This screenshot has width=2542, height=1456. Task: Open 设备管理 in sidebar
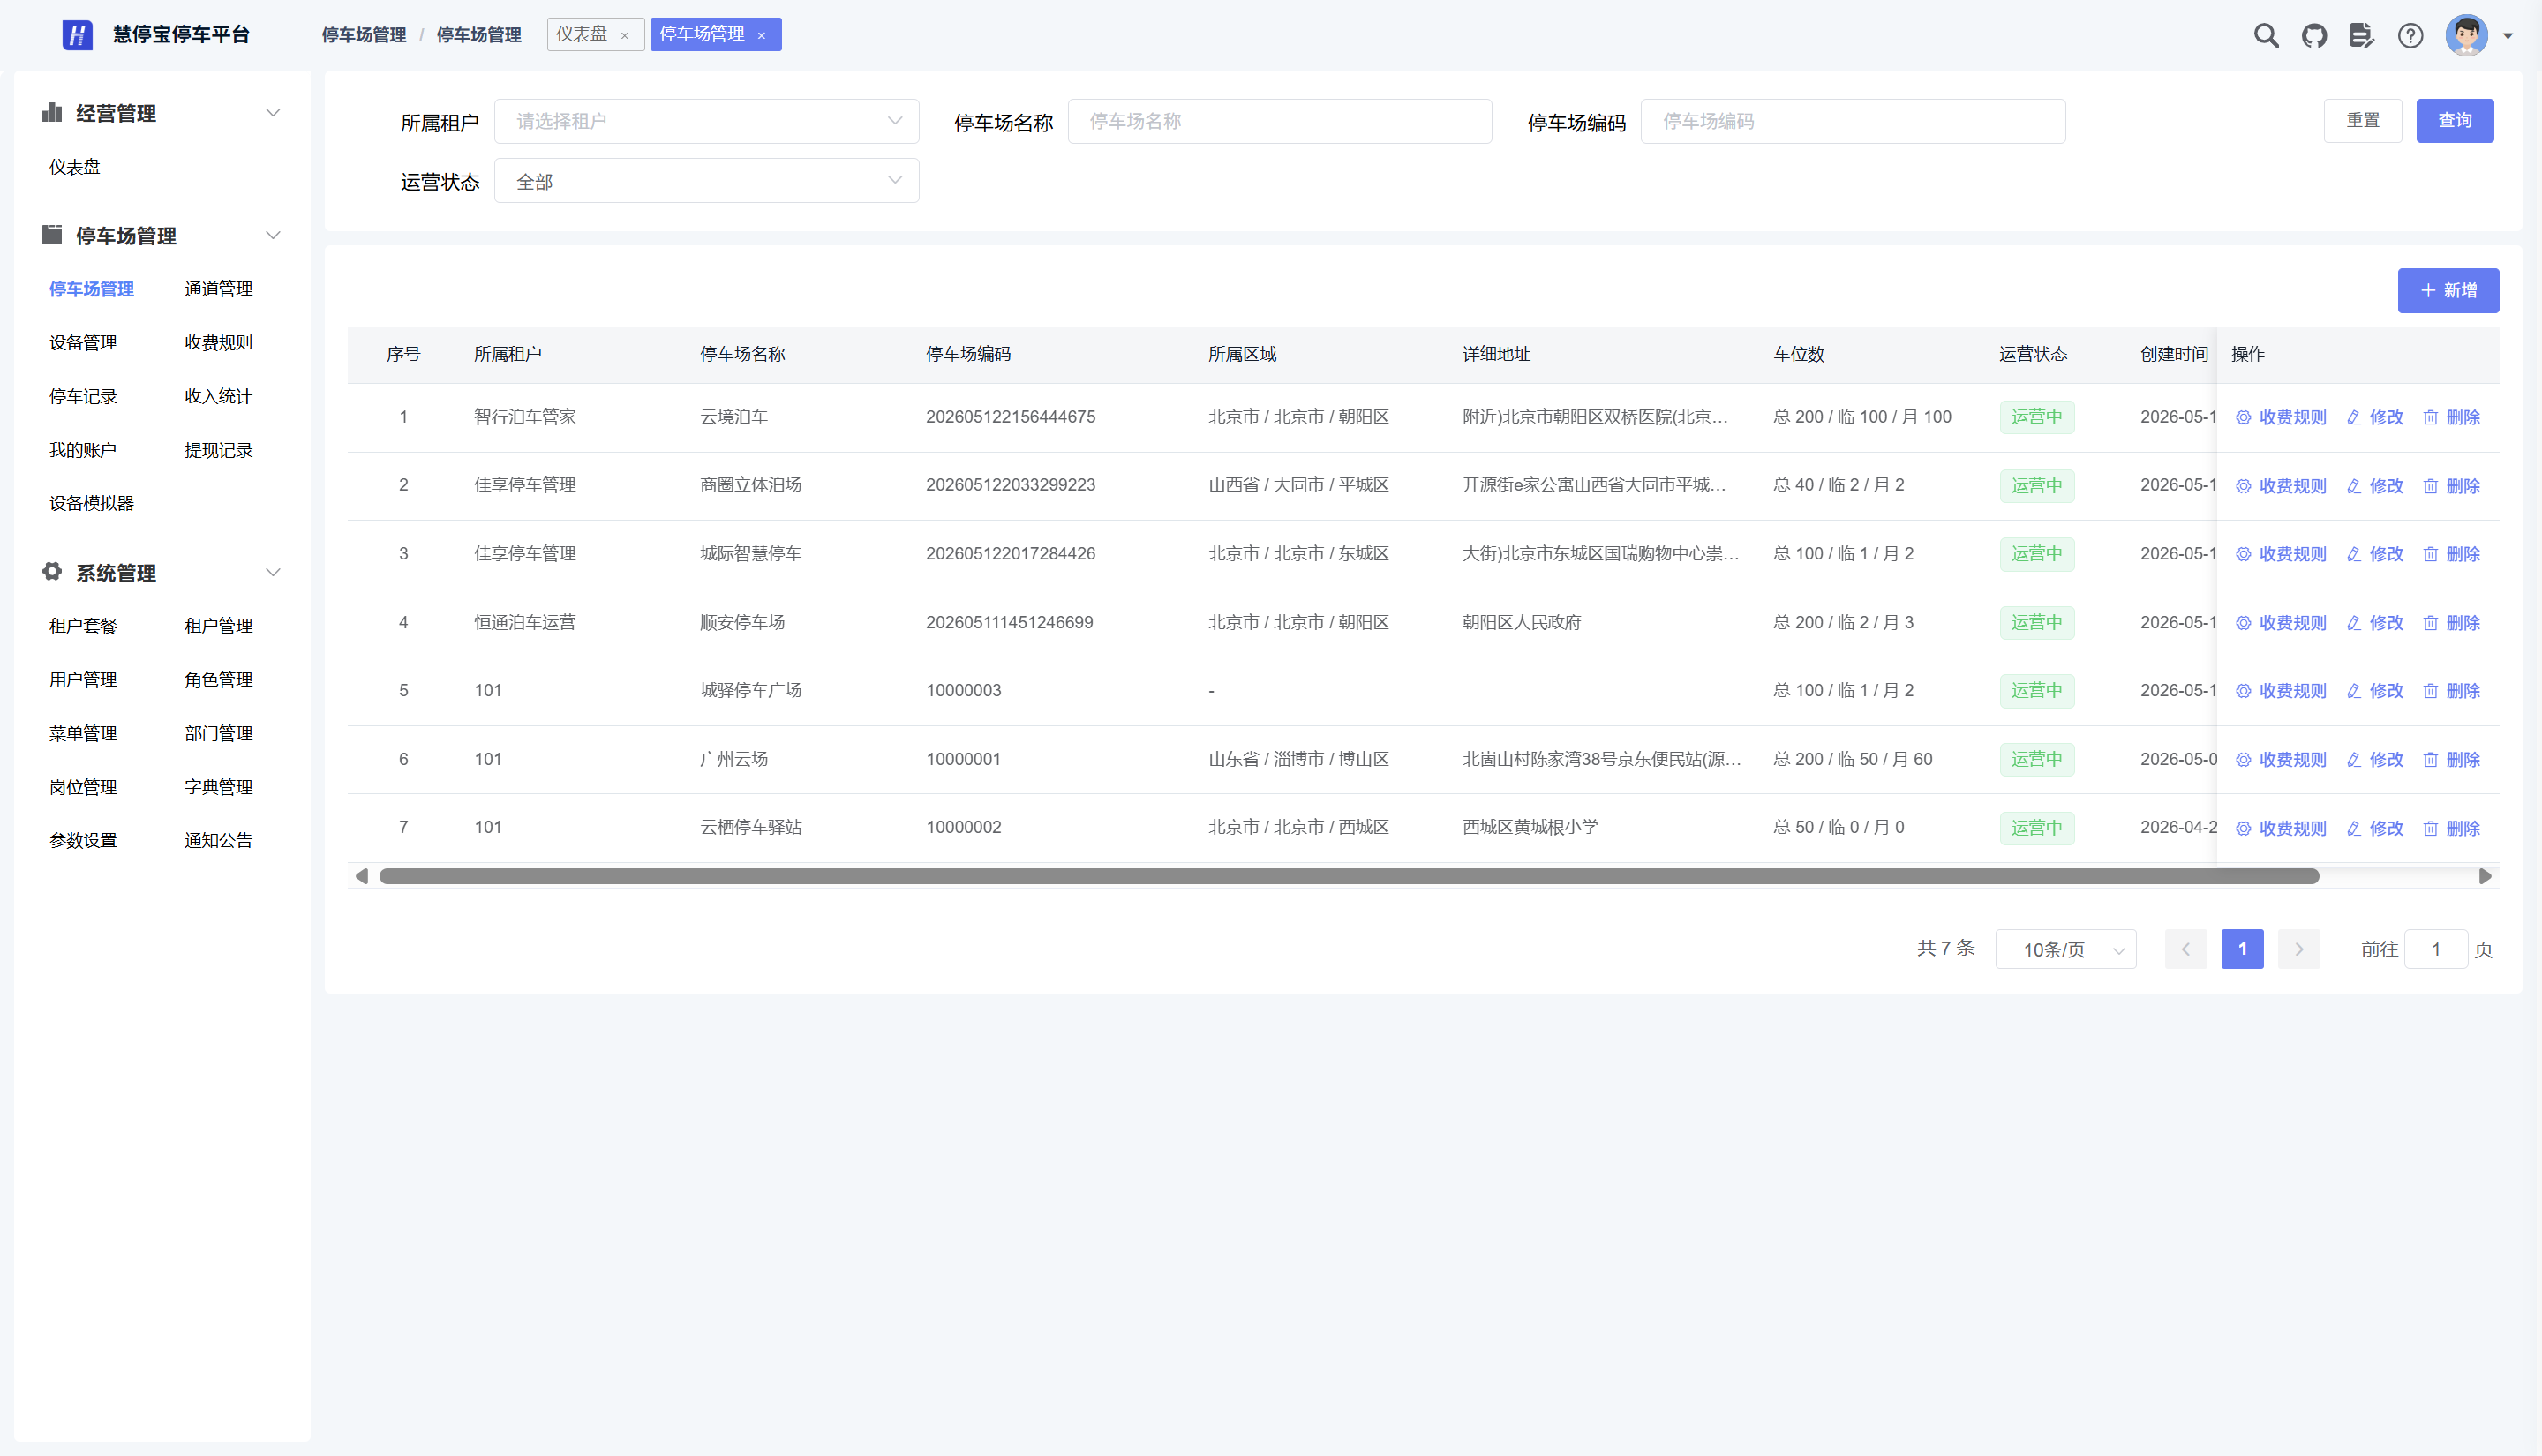point(83,343)
